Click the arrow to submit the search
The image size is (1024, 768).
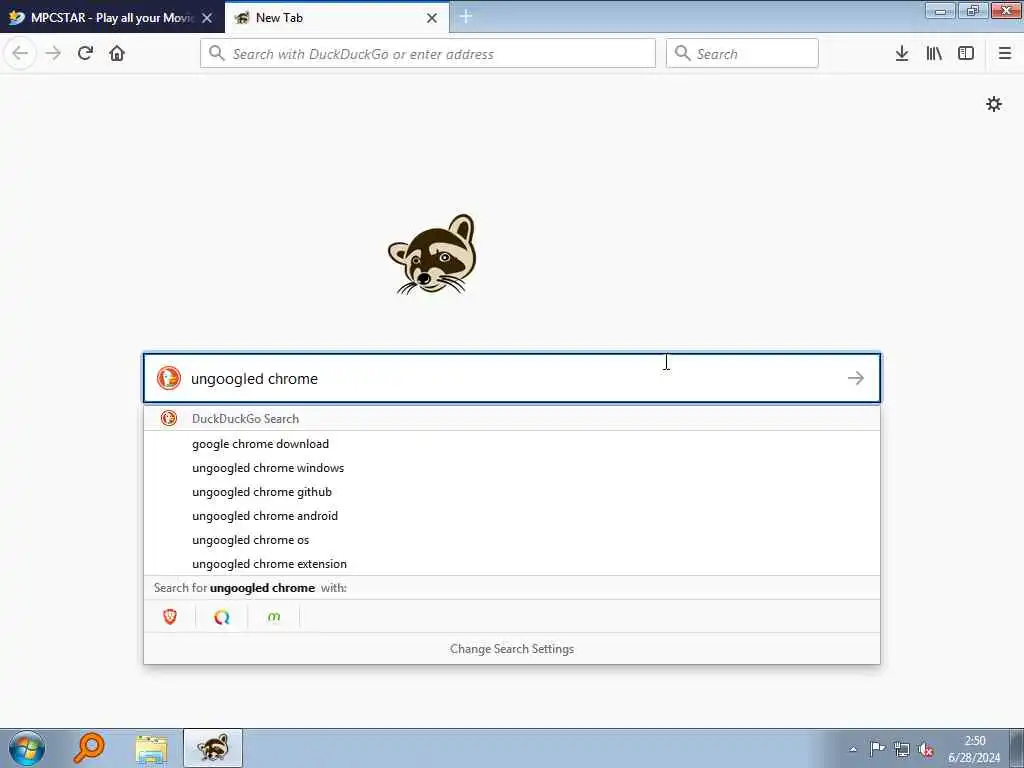(x=856, y=378)
